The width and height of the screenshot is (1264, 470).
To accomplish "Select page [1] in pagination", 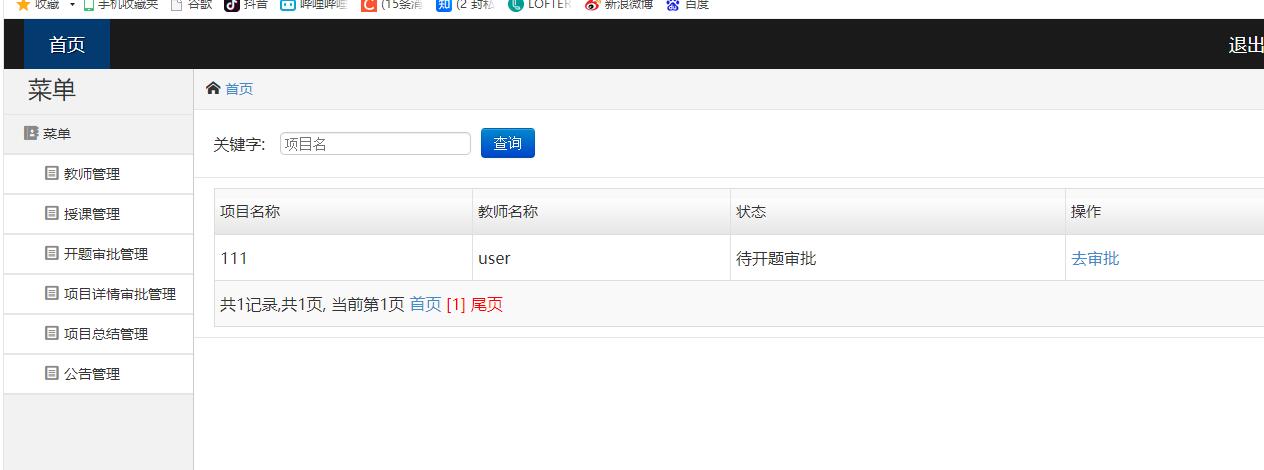I will pyautogui.click(x=456, y=304).
